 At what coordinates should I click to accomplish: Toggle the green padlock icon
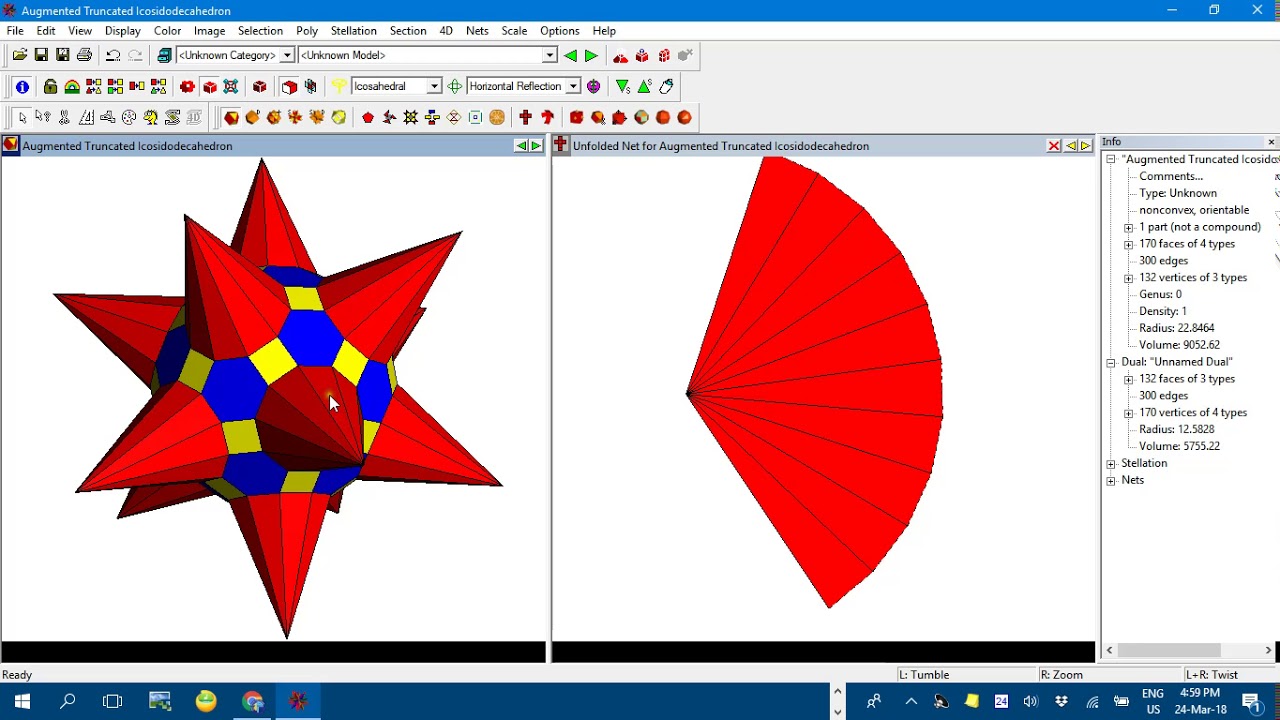50,87
